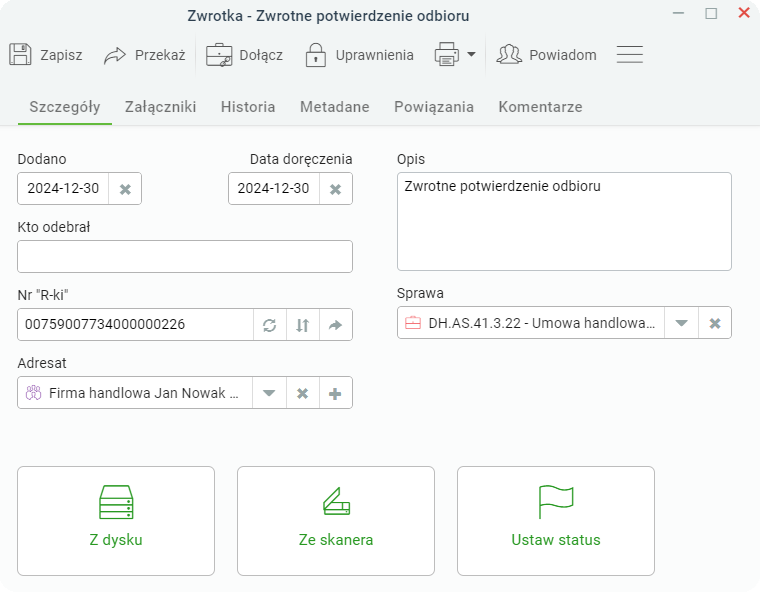
Task: Click the Zapisz label
Action: [61, 55]
